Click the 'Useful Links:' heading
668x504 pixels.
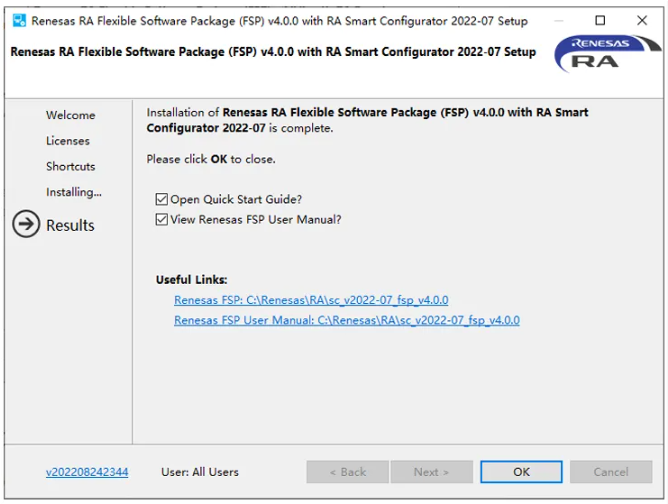[x=191, y=279]
